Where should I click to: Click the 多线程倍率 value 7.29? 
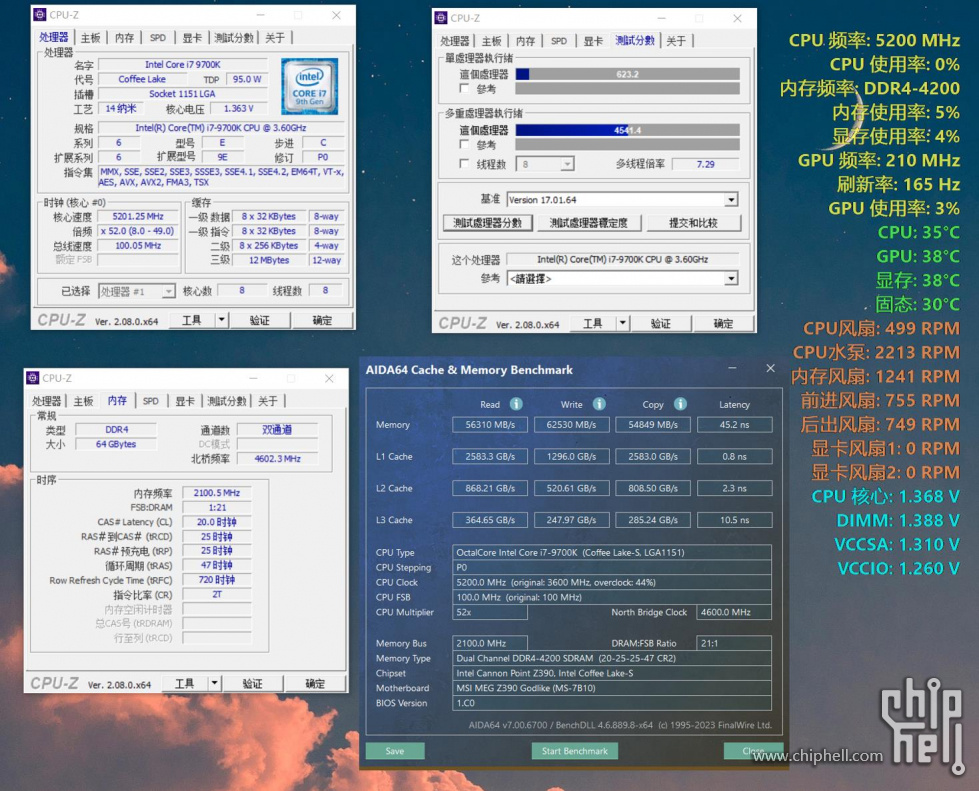click(x=706, y=164)
